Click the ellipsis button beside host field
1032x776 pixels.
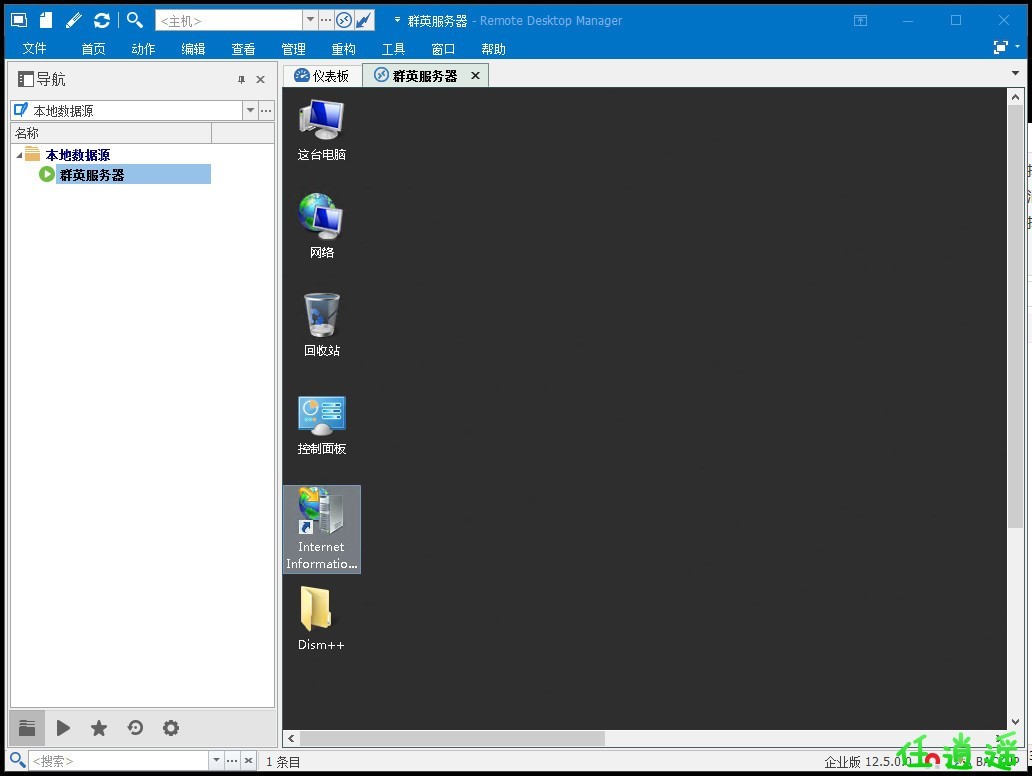click(326, 20)
